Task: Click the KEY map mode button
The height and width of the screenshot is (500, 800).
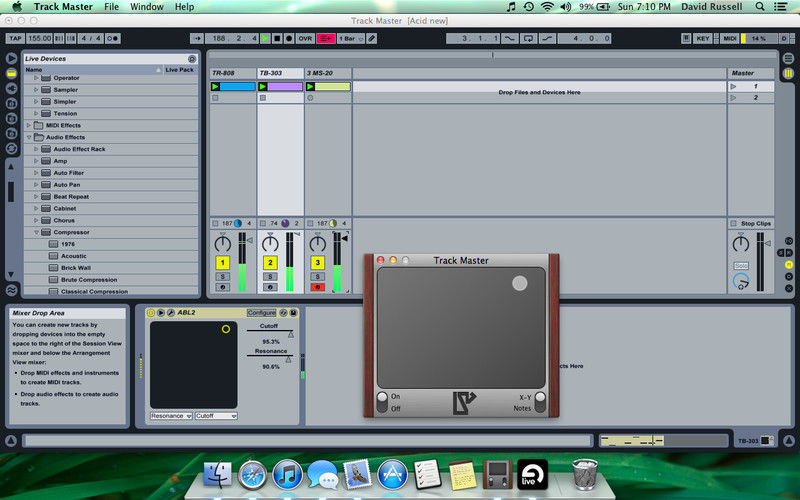Action: [703, 38]
